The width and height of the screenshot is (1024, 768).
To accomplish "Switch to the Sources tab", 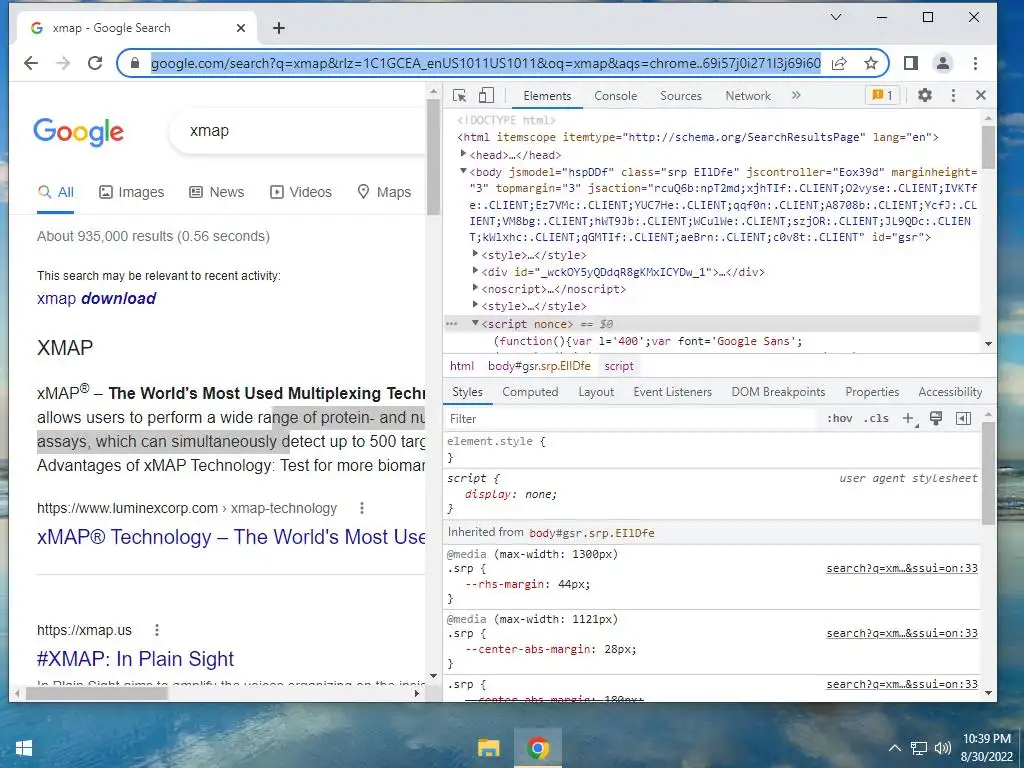I will click(680, 96).
